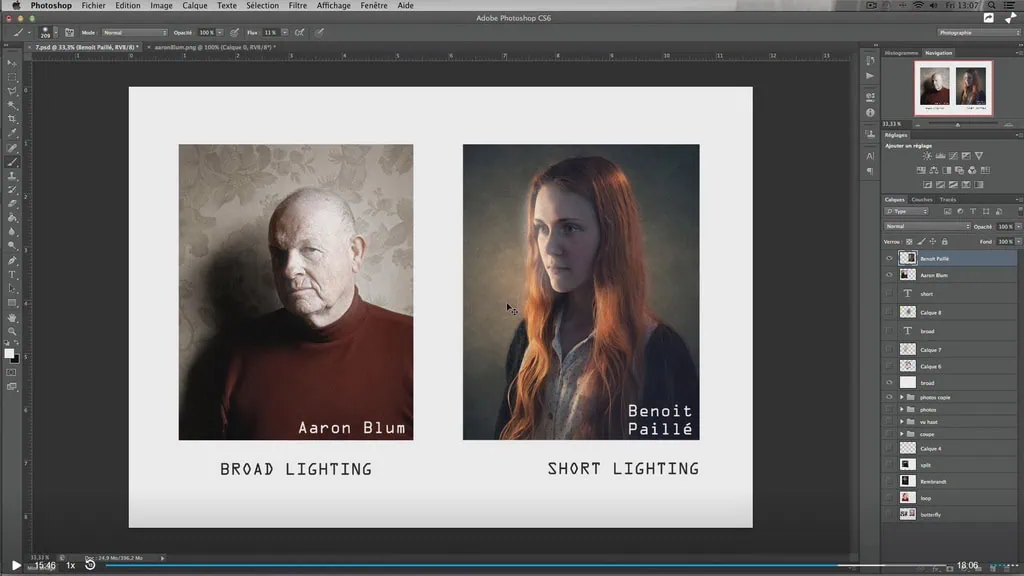
Task: Select the Horizontal Type tool
Action: [x=12, y=274]
